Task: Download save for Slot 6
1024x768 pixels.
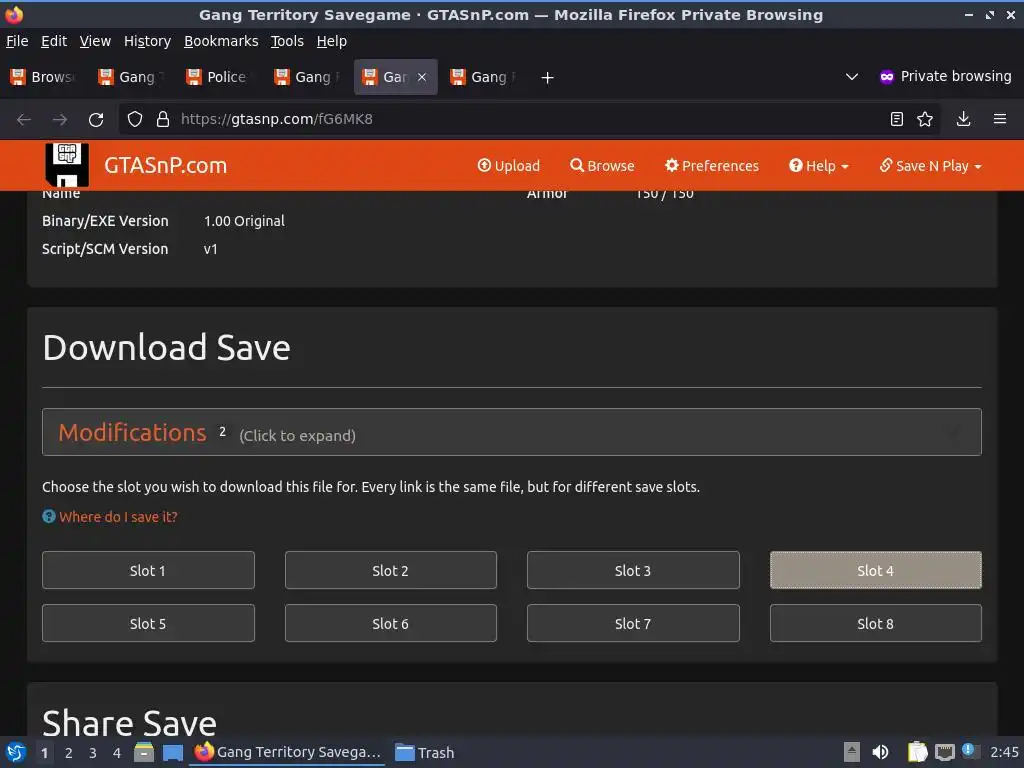Action: pyautogui.click(x=391, y=623)
